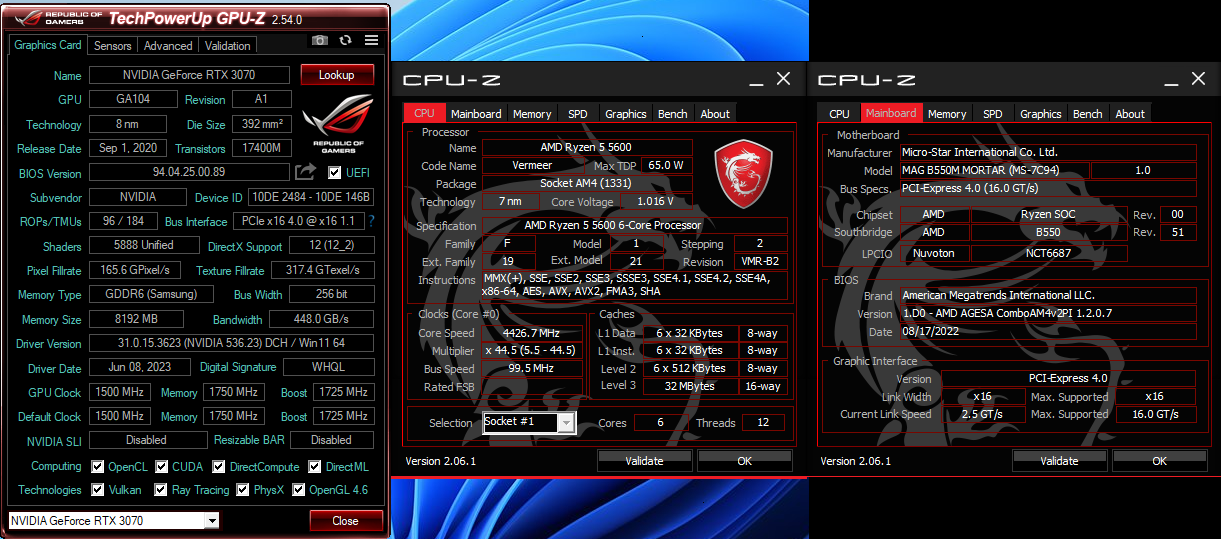This screenshot has height=539, width=1221.
Task: Click the motherboard Model MAG B550M MORTAR field
Action: [994, 170]
